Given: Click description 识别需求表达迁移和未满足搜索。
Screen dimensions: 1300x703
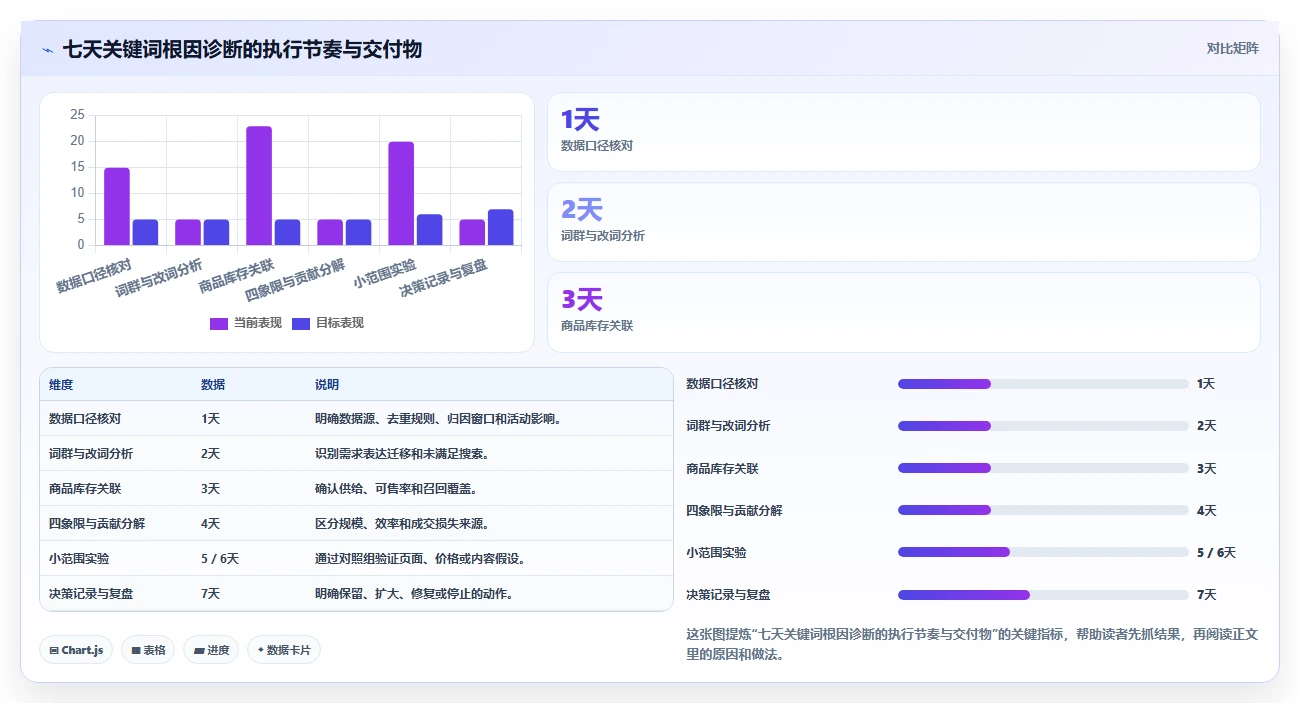Looking at the screenshot, I should [402, 454].
